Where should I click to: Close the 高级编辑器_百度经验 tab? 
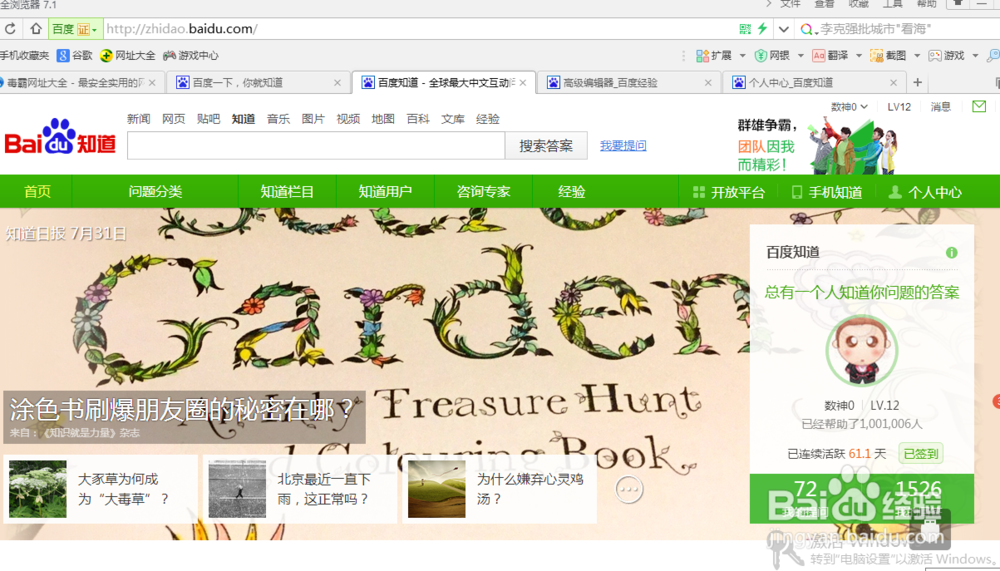click(708, 82)
